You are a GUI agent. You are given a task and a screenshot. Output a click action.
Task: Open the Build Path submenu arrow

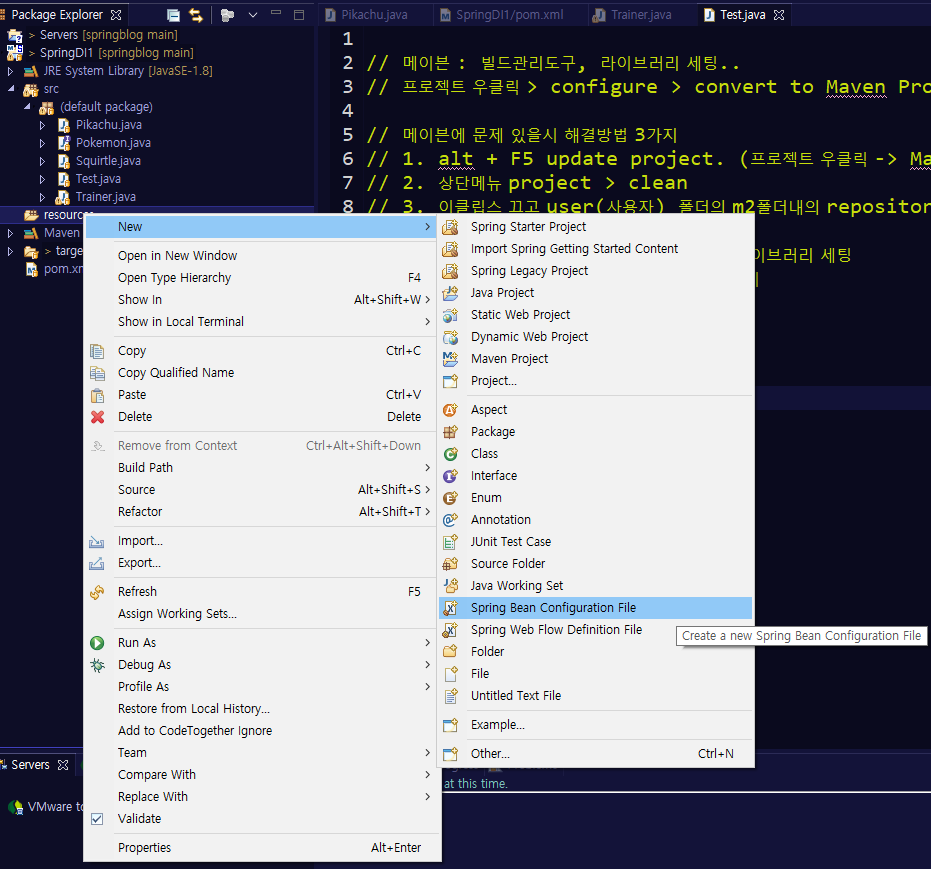coord(428,468)
